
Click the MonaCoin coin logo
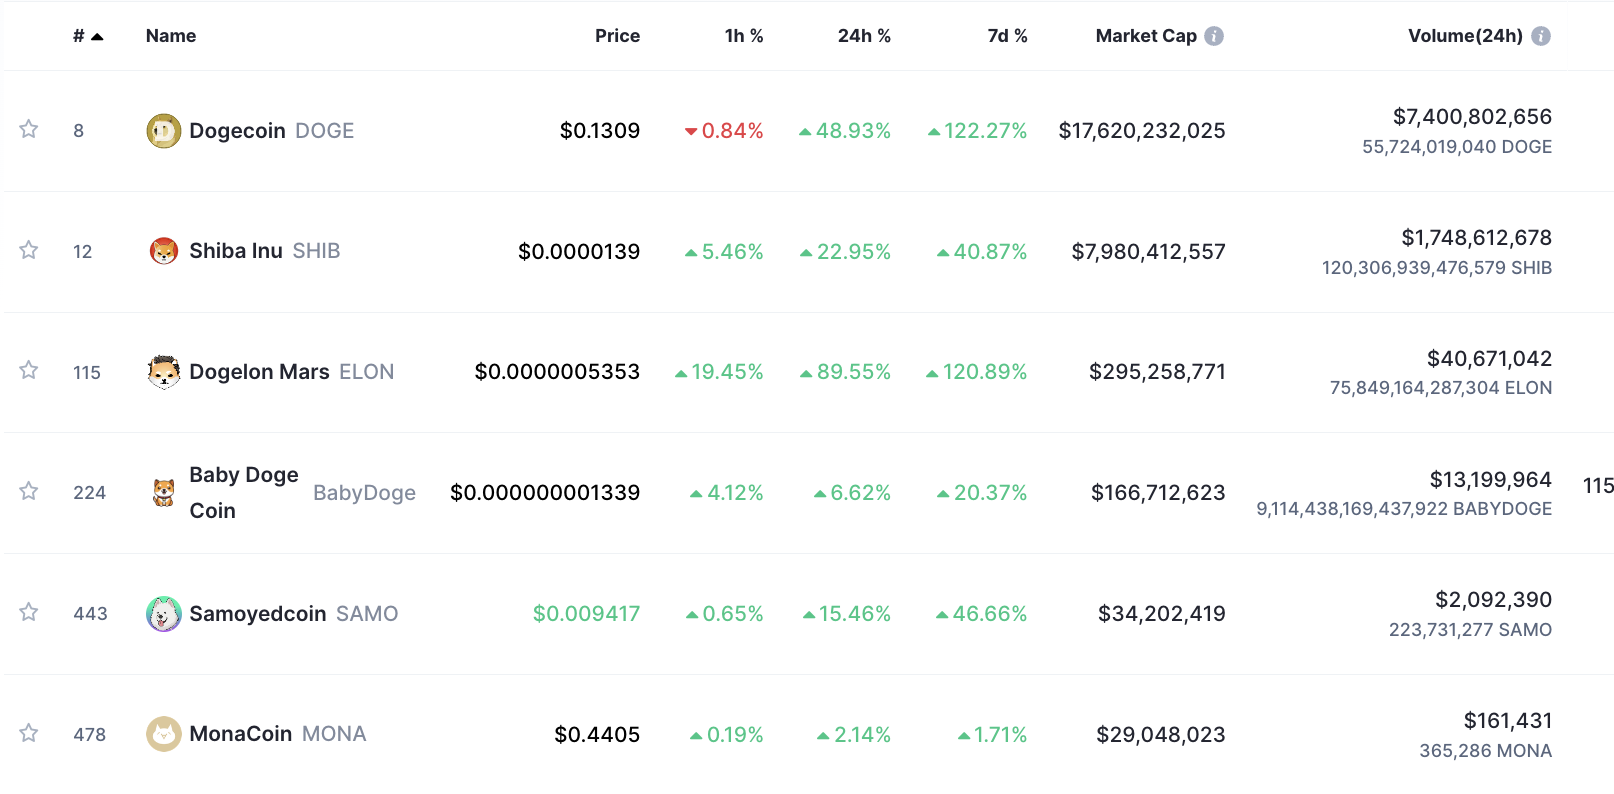164,734
